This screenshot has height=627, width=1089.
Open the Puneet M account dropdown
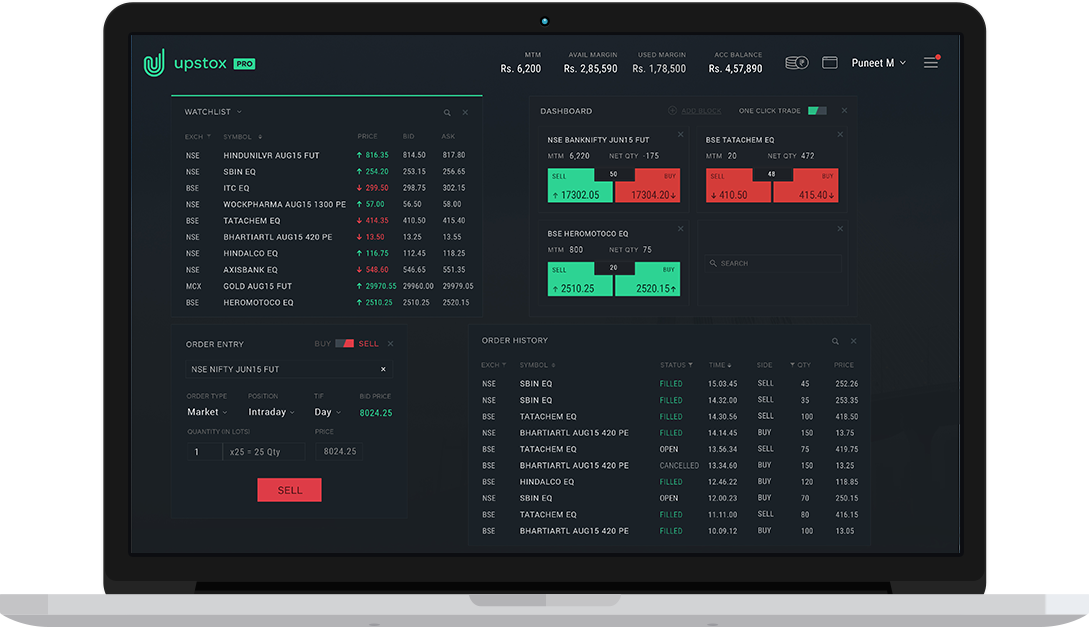coord(879,63)
